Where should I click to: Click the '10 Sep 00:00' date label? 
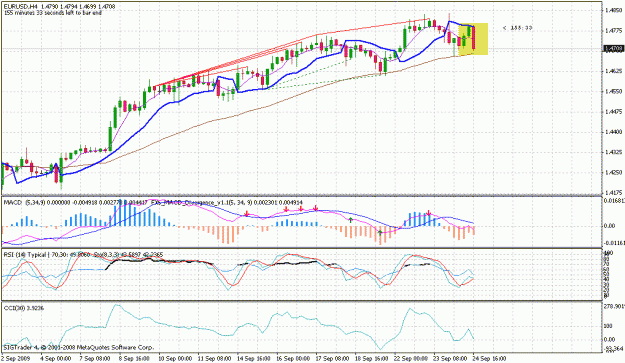[175, 359]
